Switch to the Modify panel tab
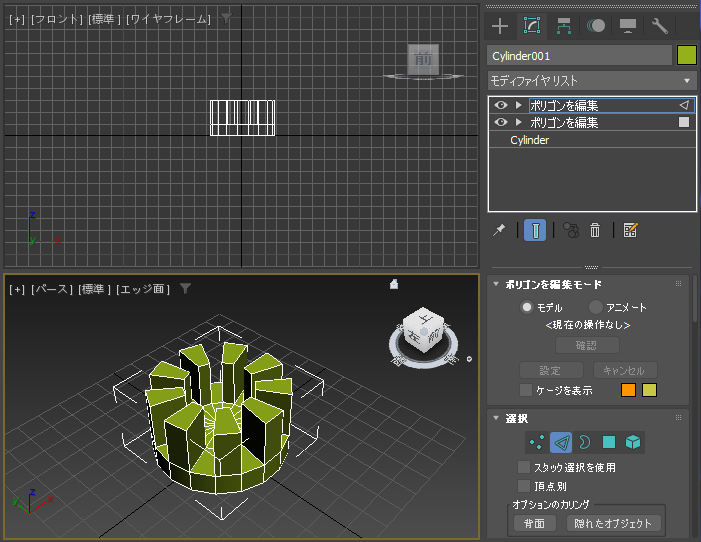701x542 pixels. (x=532, y=25)
